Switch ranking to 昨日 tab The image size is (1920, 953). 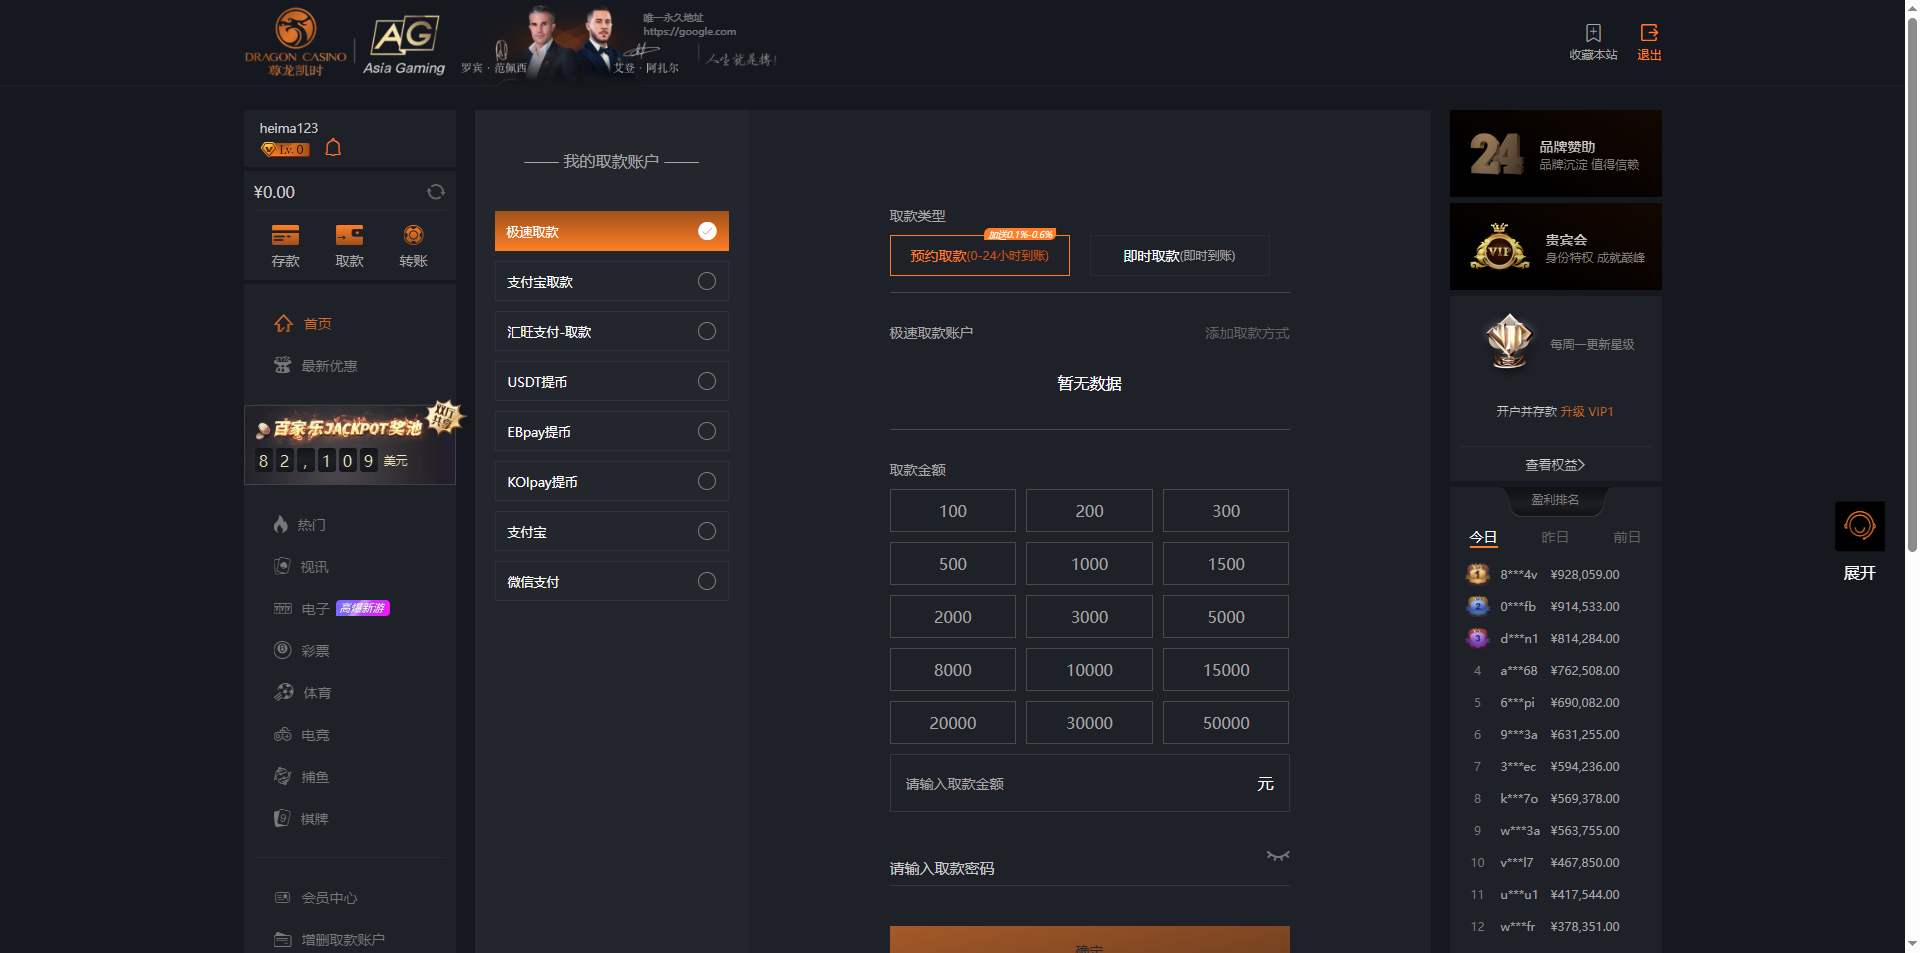pyautogui.click(x=1555, y=538)
